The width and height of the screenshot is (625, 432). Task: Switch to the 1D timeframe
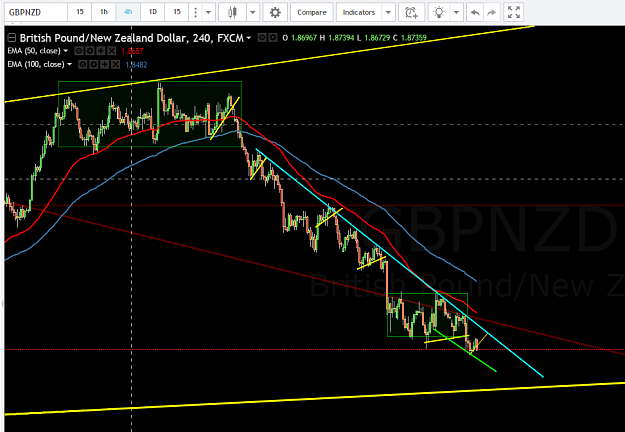[x=153, y=12]
